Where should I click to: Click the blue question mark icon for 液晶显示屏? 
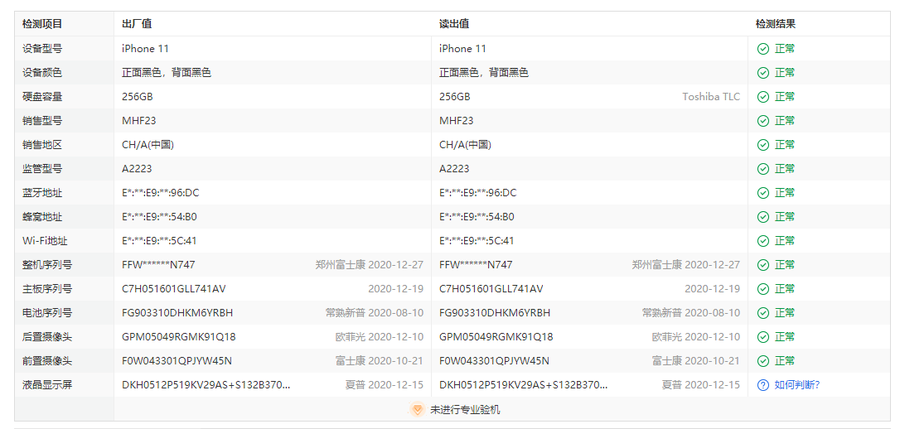763,385
